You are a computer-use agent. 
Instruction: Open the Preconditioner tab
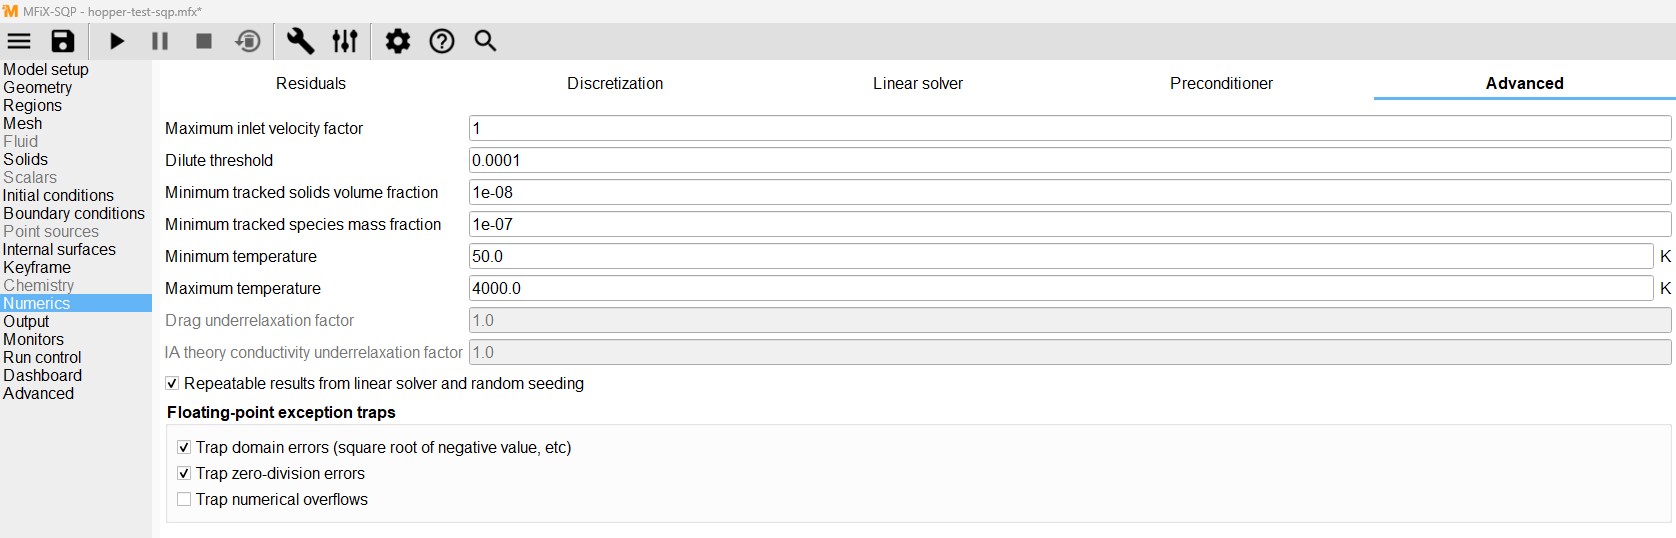pyautogui.click(x=1221, y=83)
